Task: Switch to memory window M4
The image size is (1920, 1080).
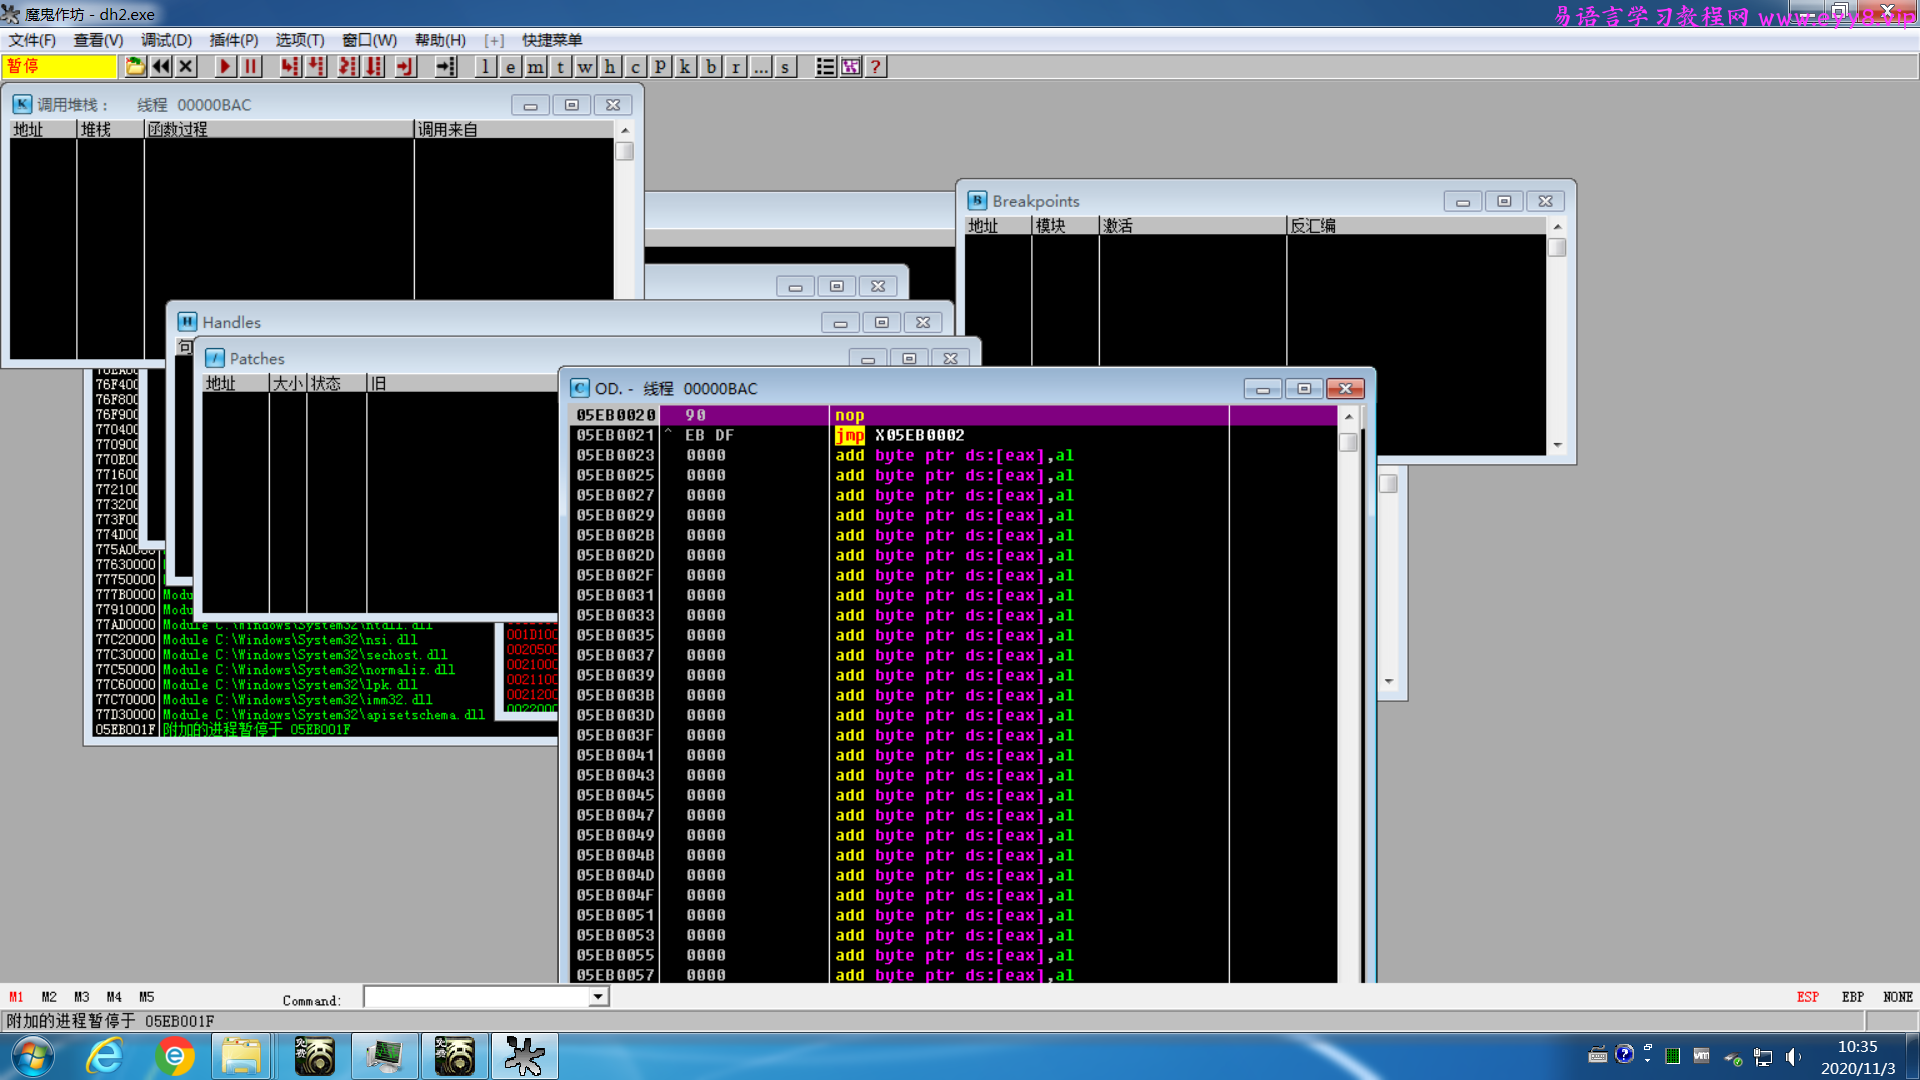Action: [x=114, y=997]
